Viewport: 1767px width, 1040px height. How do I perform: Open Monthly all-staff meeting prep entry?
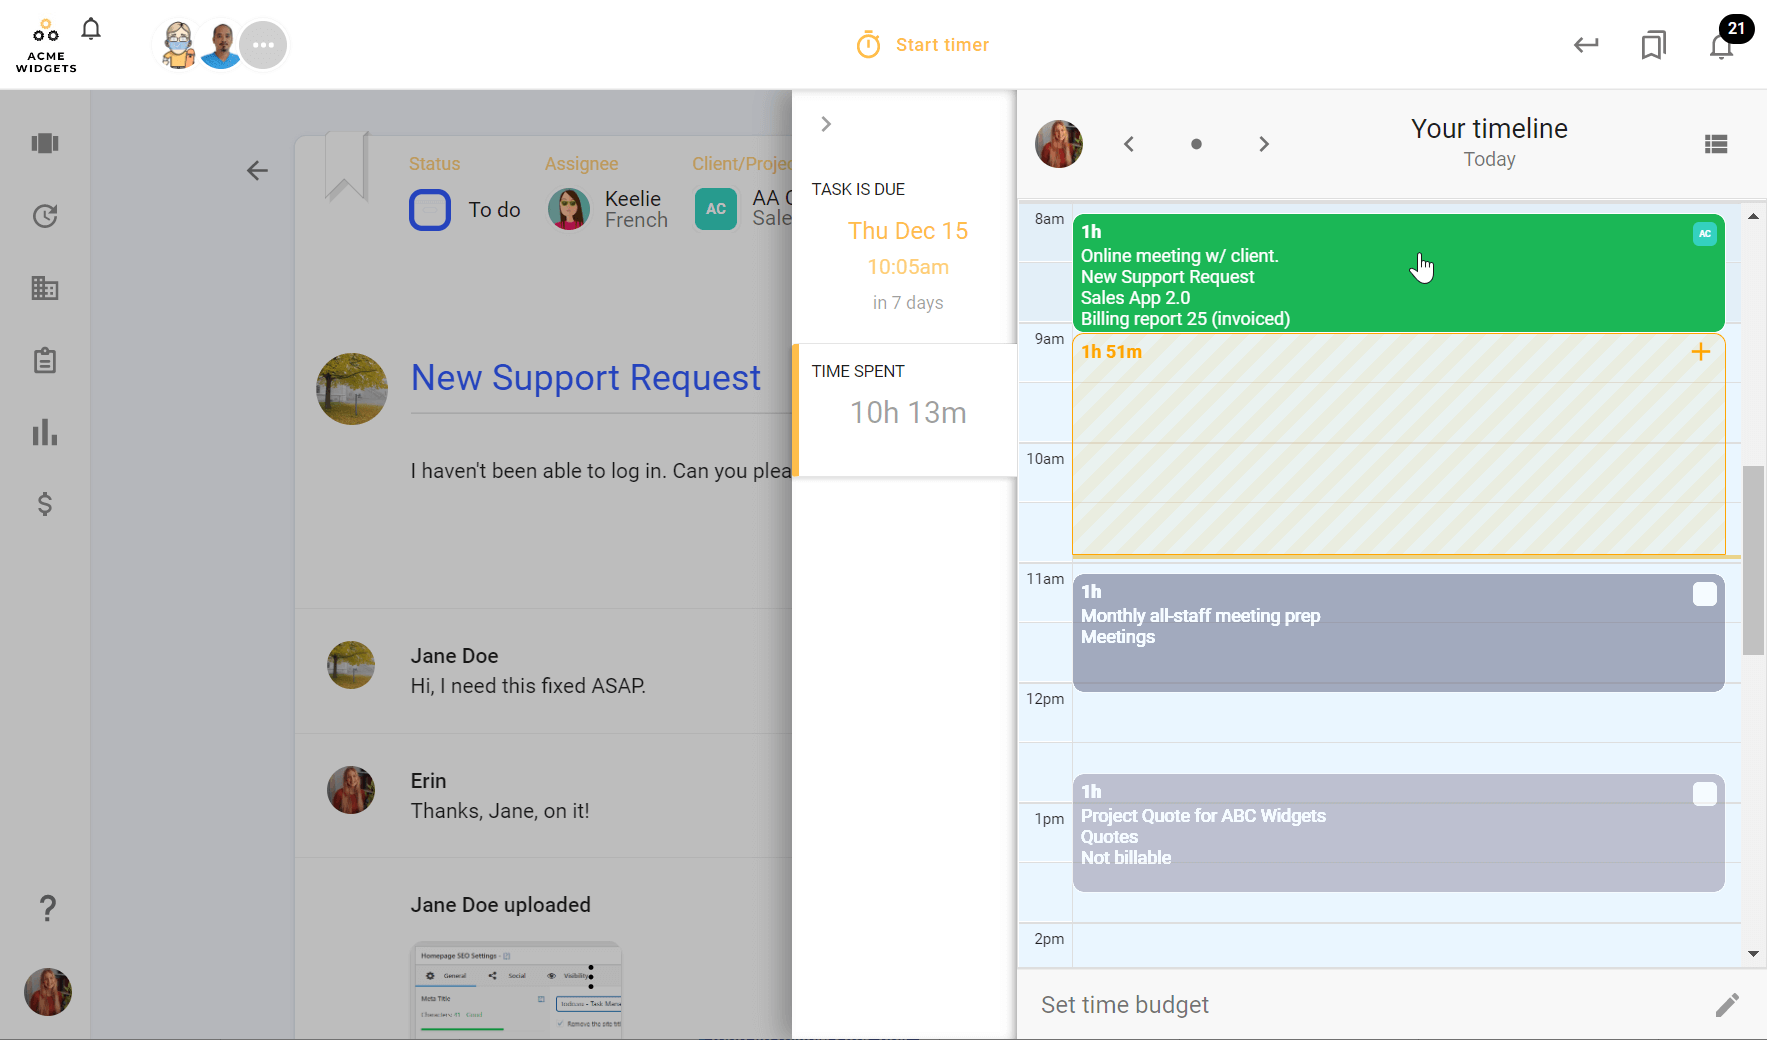click(1398, 632)
